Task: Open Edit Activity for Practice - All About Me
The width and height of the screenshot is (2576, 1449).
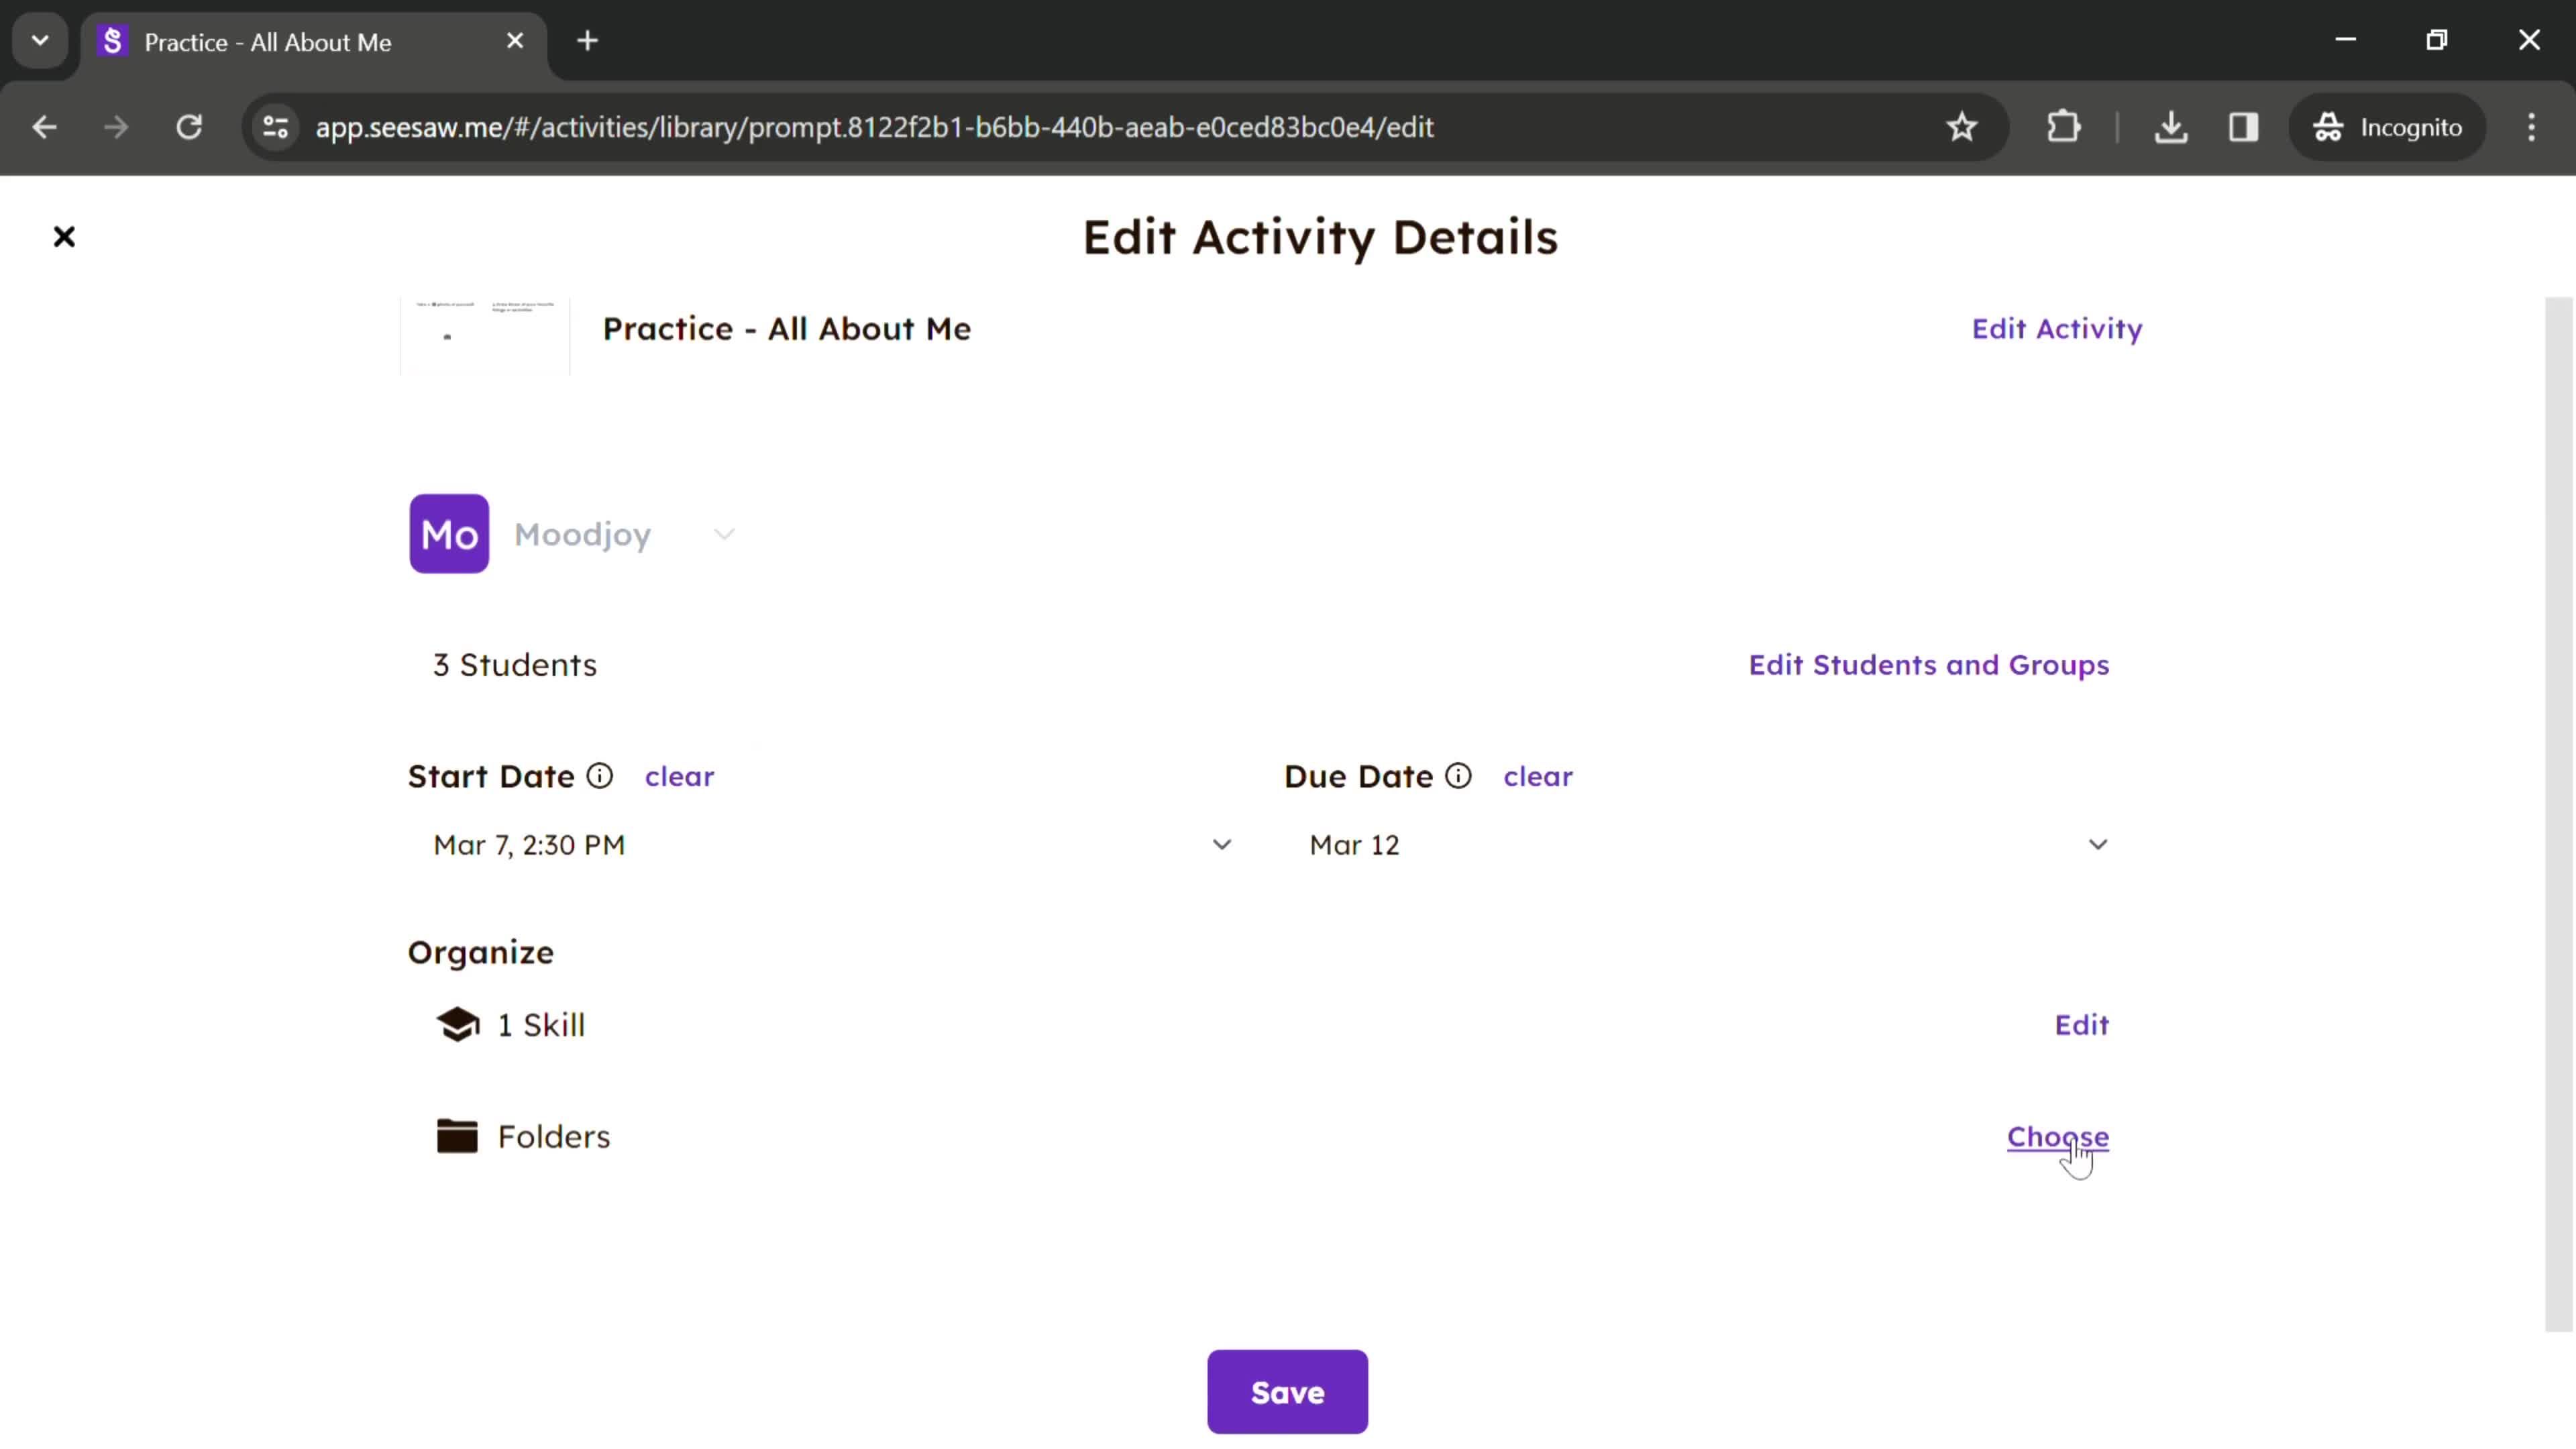Action: (x=2057, y=327)
